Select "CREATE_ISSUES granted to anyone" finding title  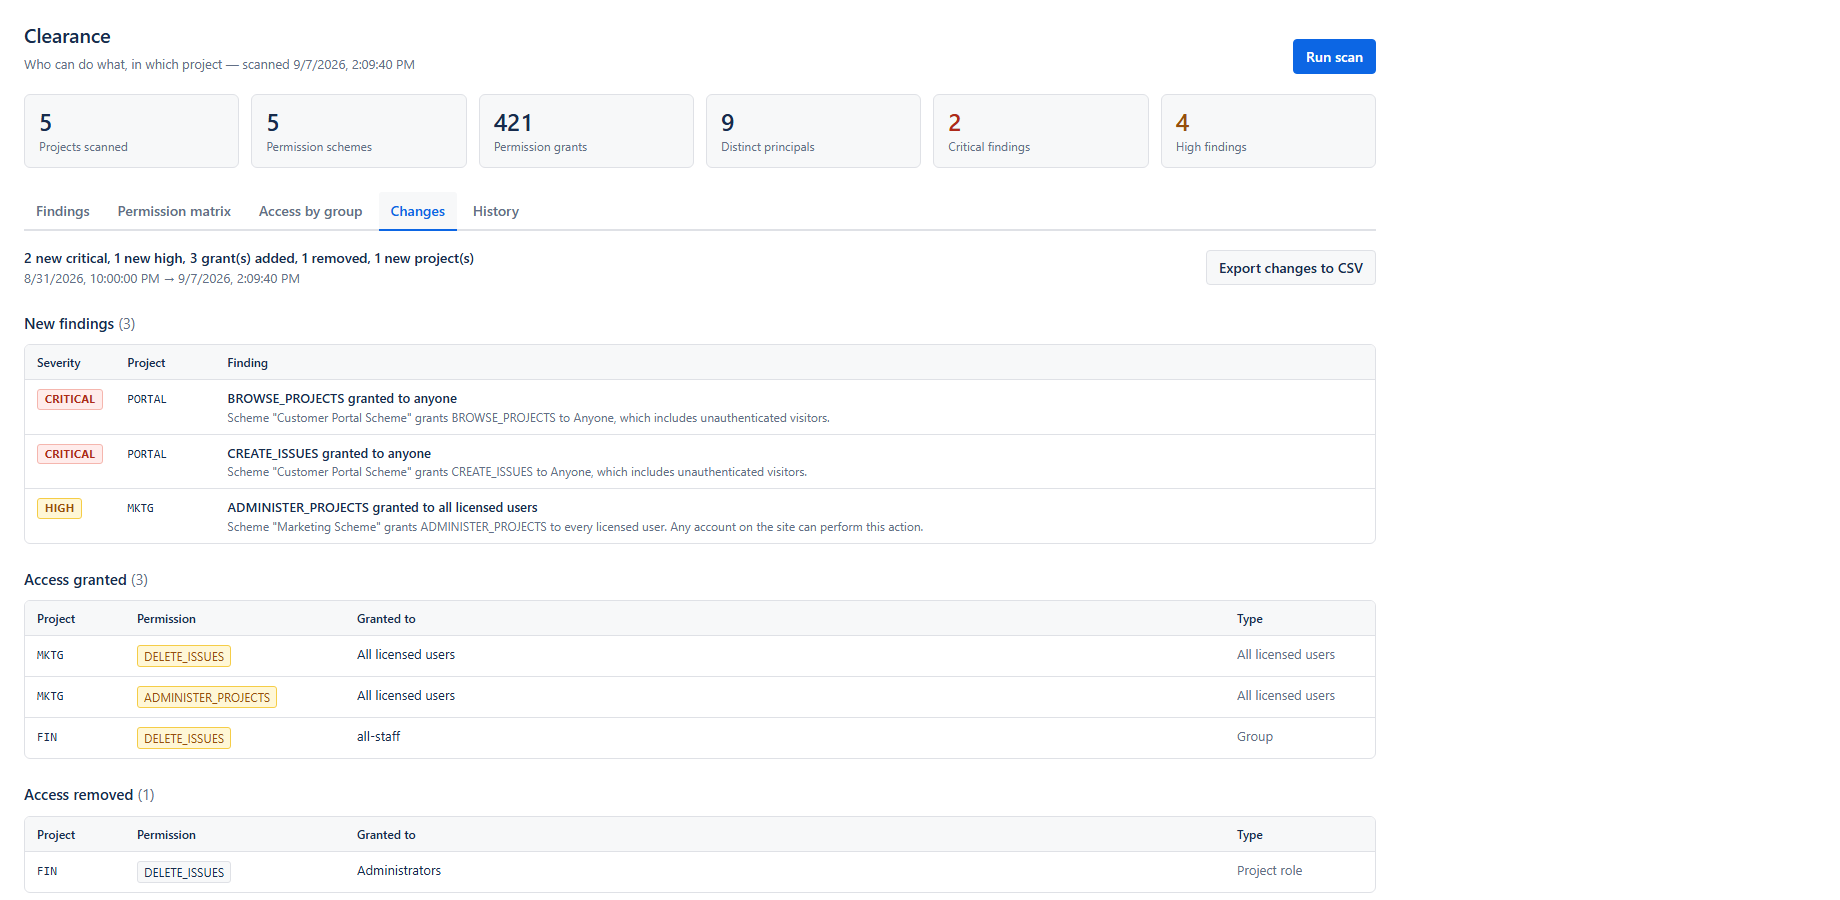point(329,453)
